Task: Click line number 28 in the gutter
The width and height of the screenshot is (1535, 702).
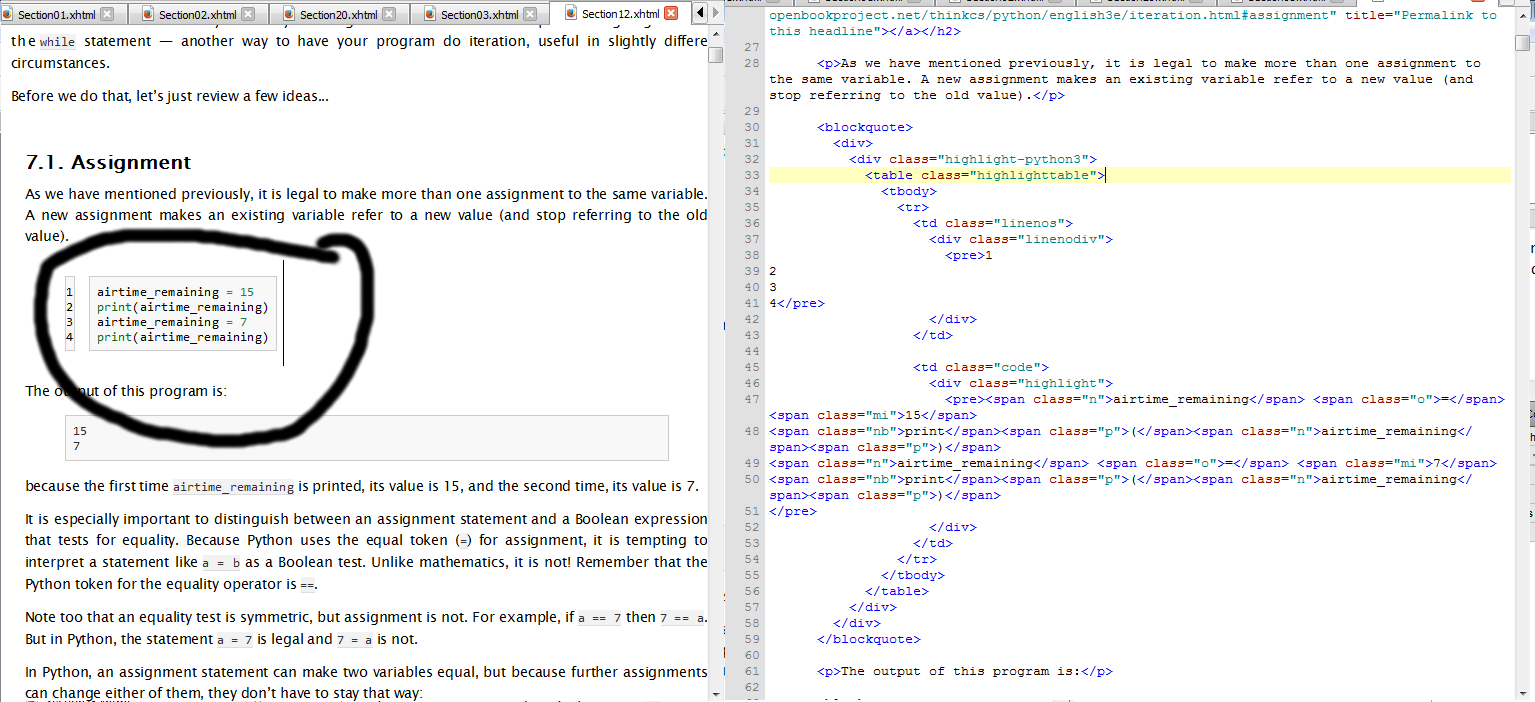Action: point(752,63)
